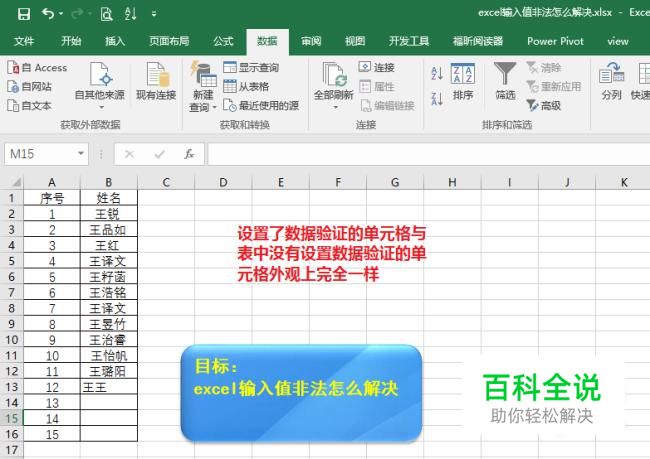This screenshot has height=459, width=650.
Task: Select cell containing 王浩铭
Action: pos(109,292)
